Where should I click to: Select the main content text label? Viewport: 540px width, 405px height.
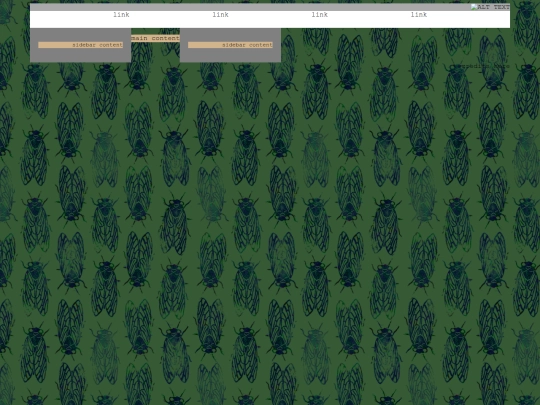click(x=155, y=38)
